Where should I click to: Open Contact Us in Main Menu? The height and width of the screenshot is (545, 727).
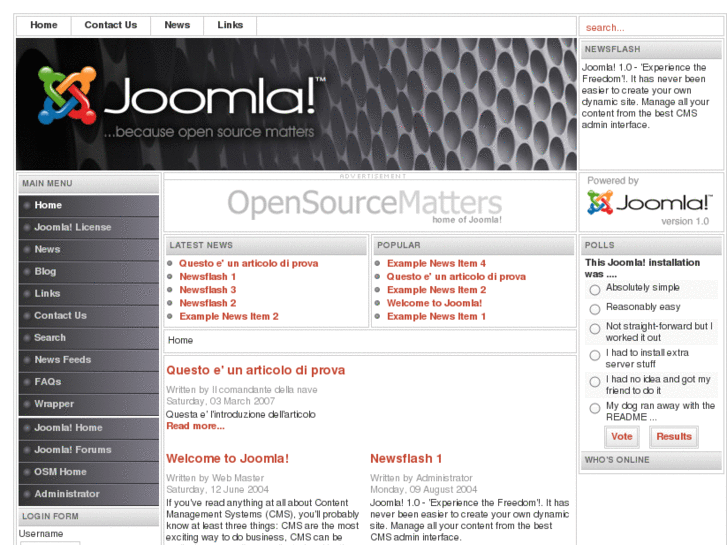[x=89, y=315]
